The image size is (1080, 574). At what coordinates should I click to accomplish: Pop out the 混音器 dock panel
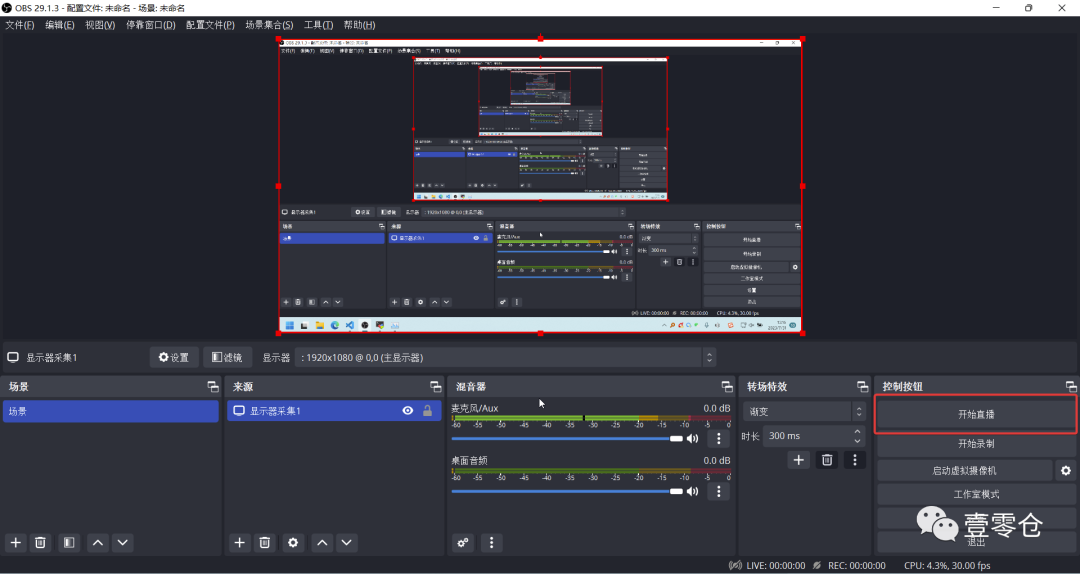727,387
